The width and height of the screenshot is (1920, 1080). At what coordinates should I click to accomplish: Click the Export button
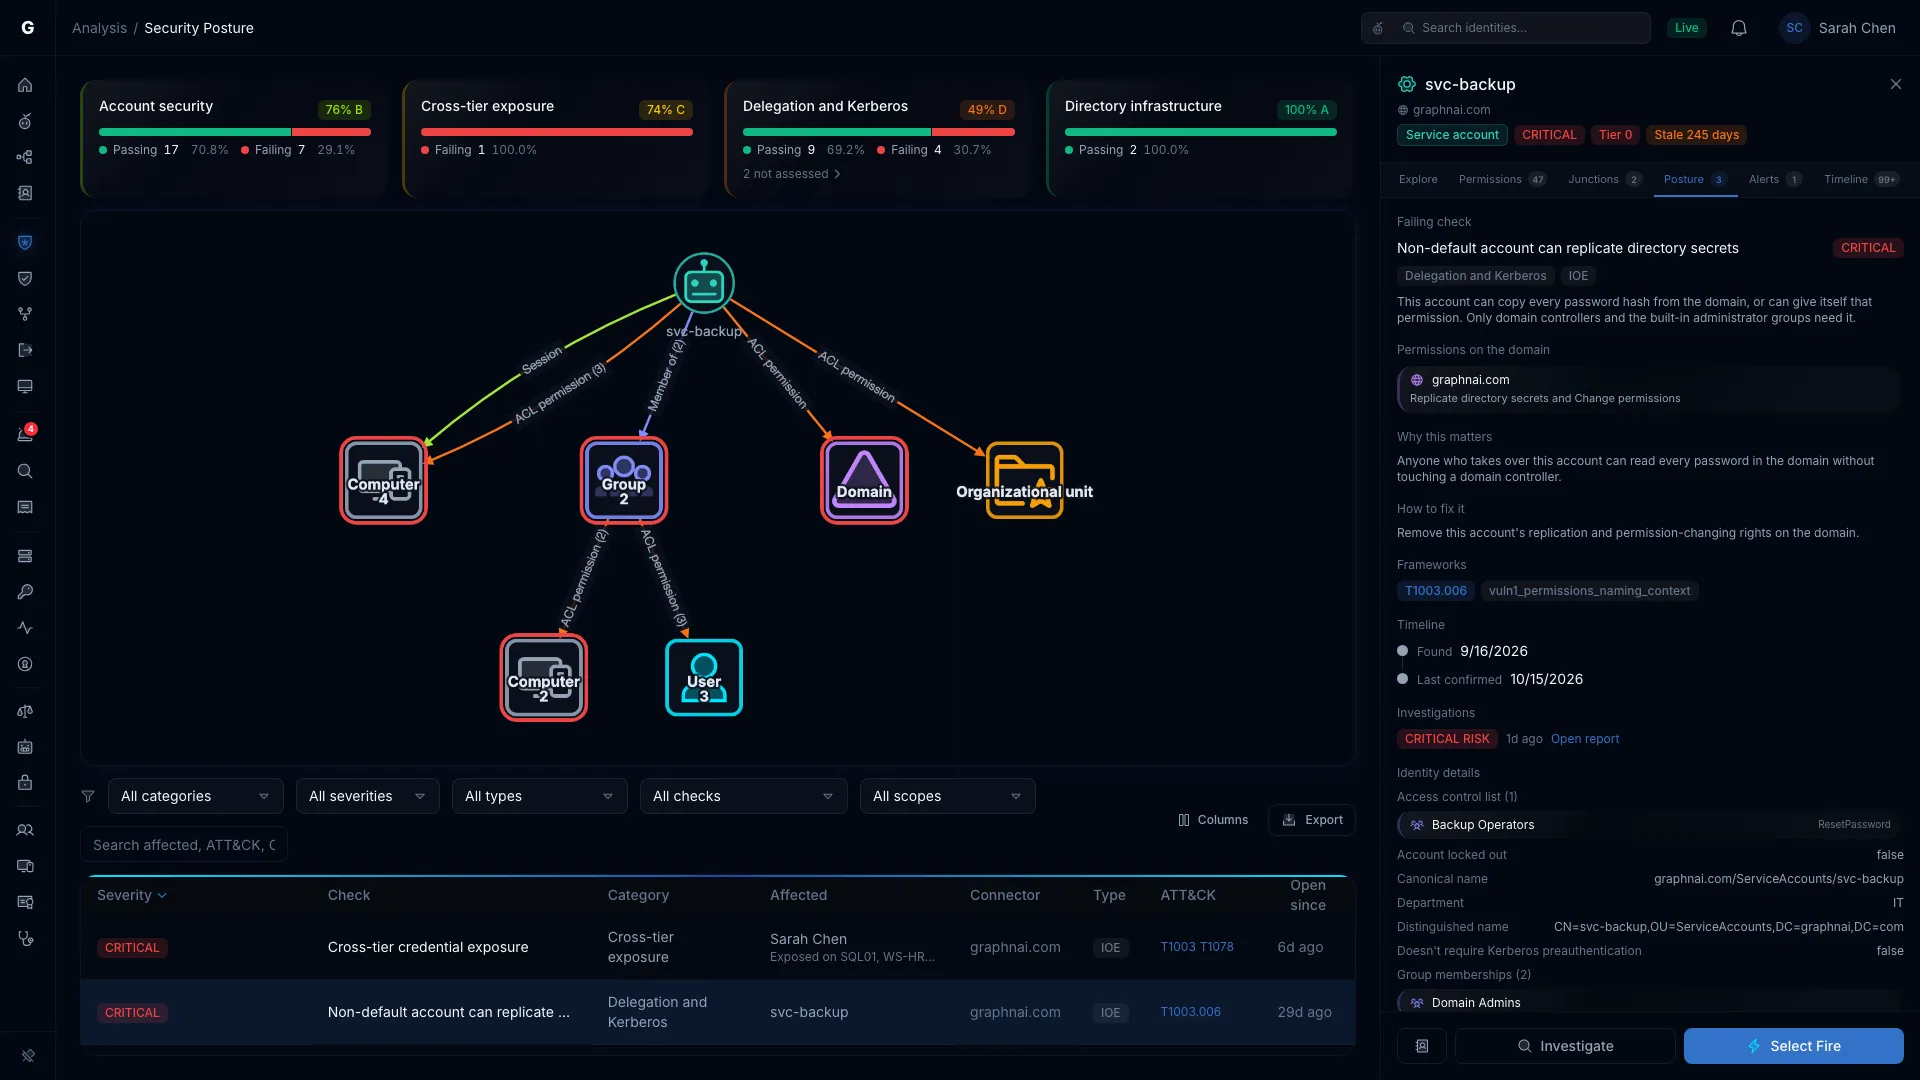tap(1312, 820)
